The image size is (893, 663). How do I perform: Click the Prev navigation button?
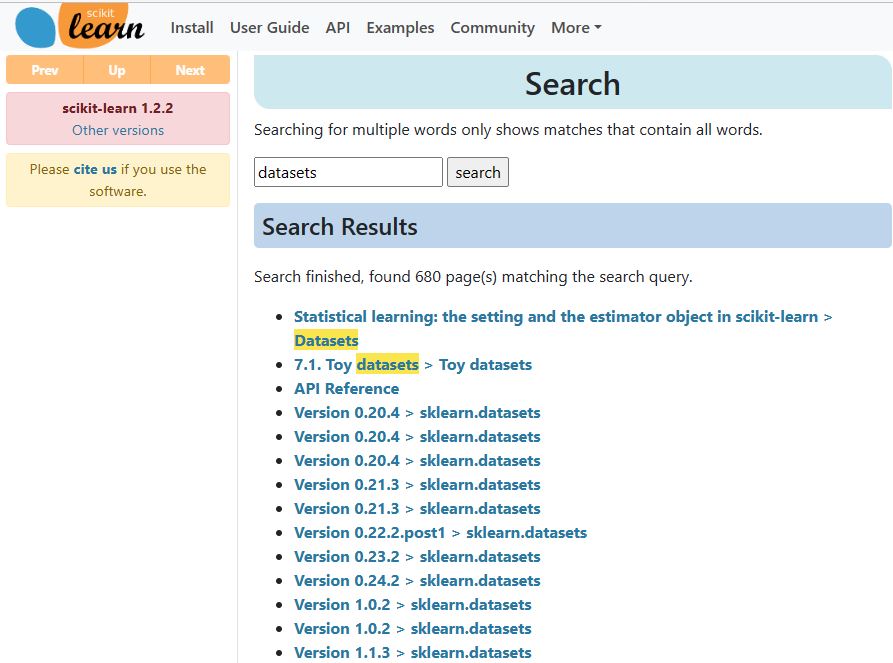[45, 70]
